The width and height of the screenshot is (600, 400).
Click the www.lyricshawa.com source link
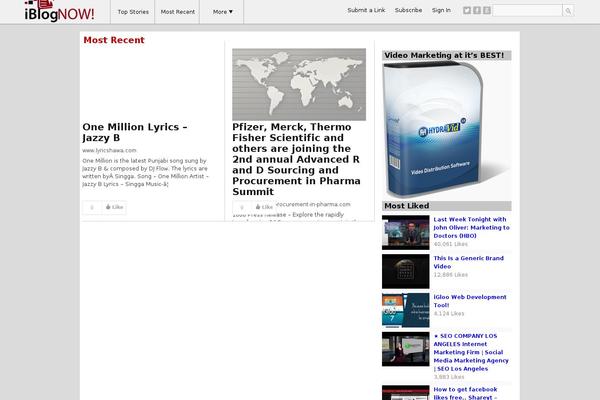pos(109,150)
